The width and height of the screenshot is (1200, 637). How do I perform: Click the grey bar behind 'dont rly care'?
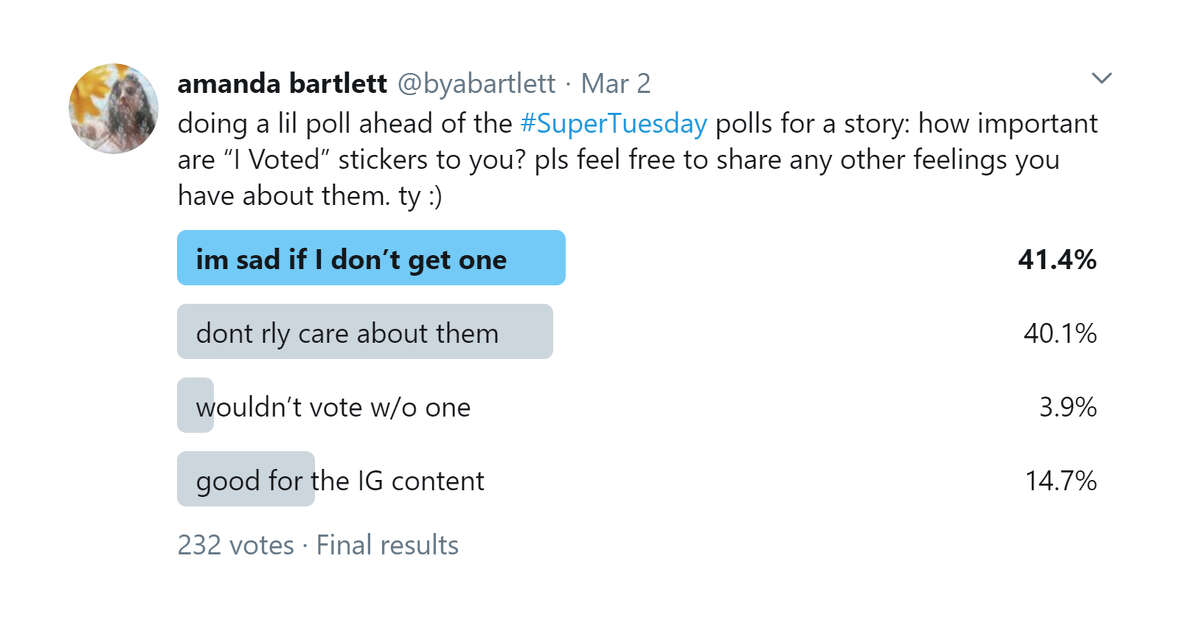365,331
